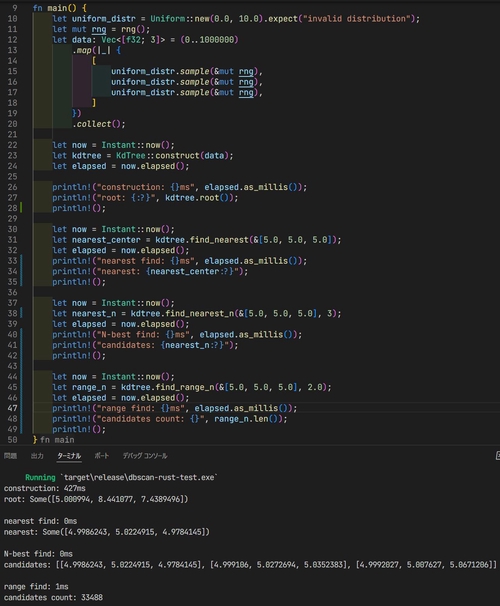
Task: Click 'candidates count: 33488' terminal line
Action: (x=53, y=597)
